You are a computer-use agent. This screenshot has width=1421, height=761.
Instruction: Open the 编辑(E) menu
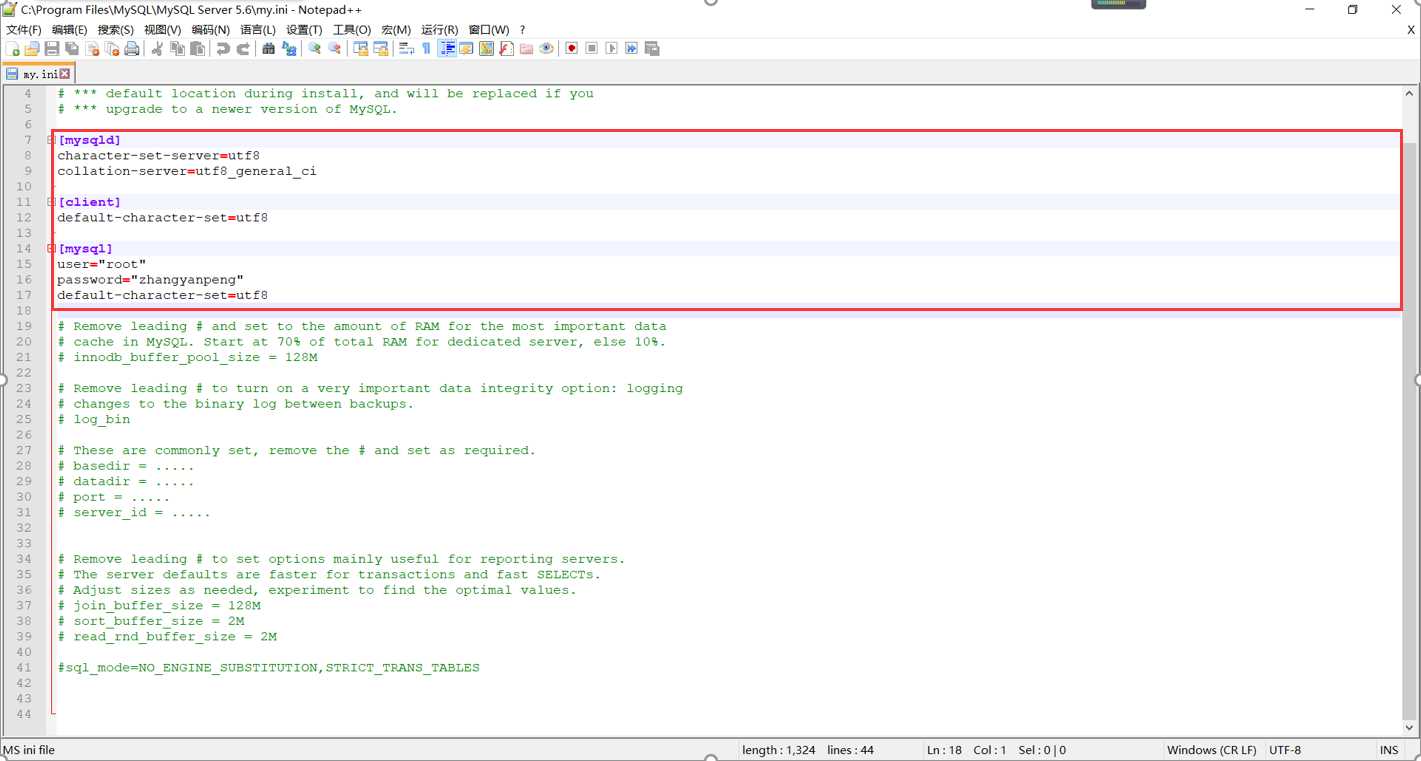coord(69,30)
